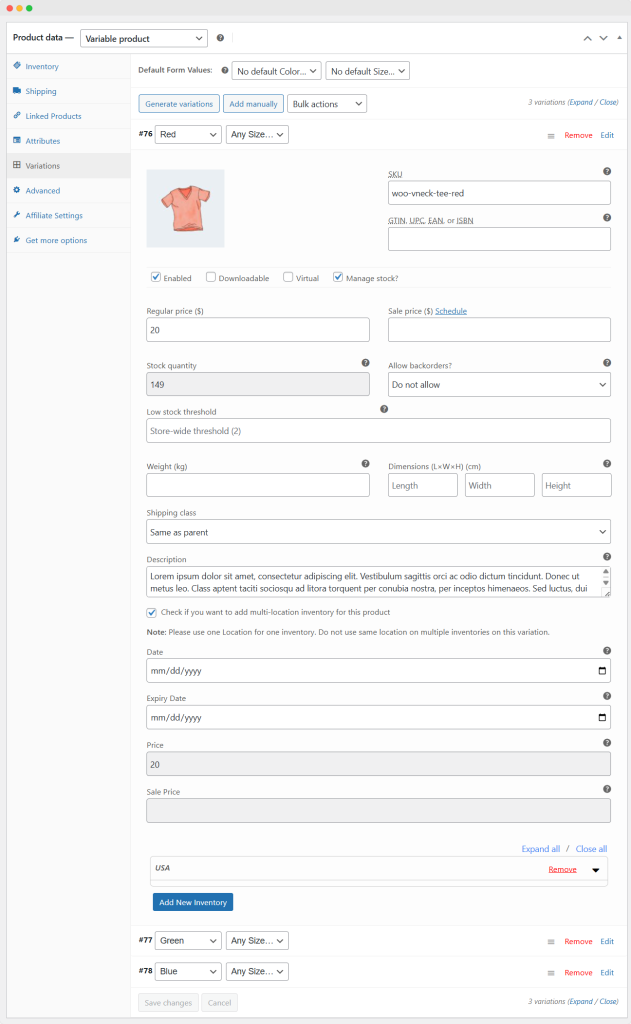Image resolution: width=631 pixels, height=1024 pixels.
Task: Click the Add New Inventory button
Action: click(193, 902)
